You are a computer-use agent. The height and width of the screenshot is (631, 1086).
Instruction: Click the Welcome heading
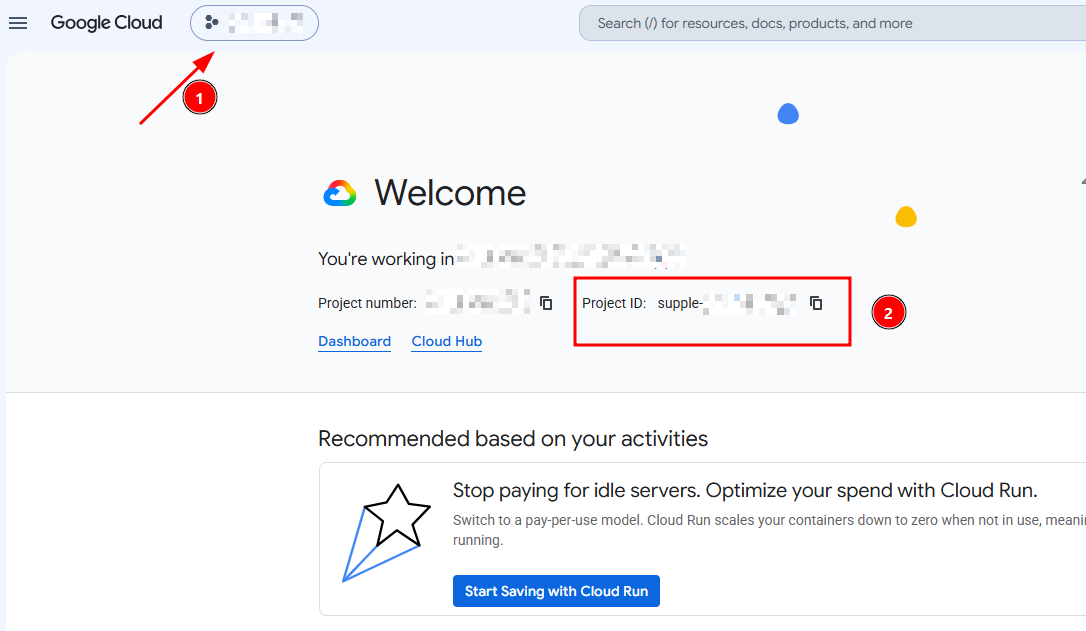coord(450,193)
